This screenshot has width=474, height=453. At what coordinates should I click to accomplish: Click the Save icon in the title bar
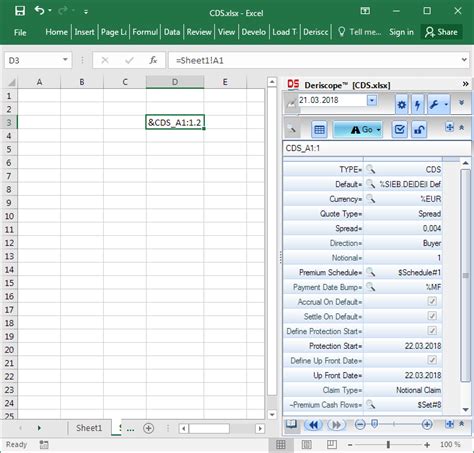[20, 11]
